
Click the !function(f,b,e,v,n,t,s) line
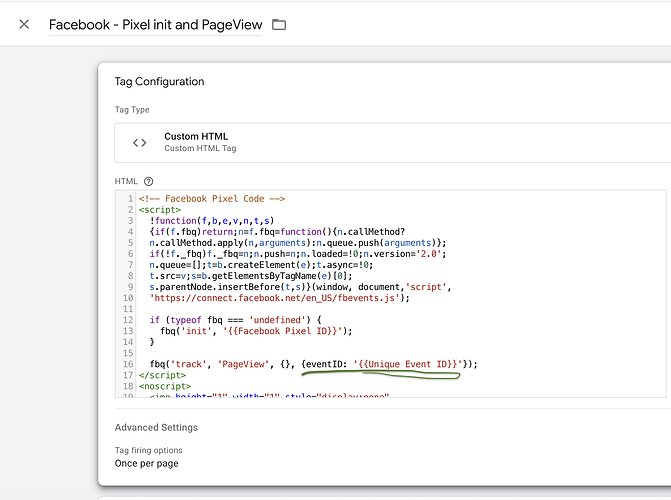212,220
